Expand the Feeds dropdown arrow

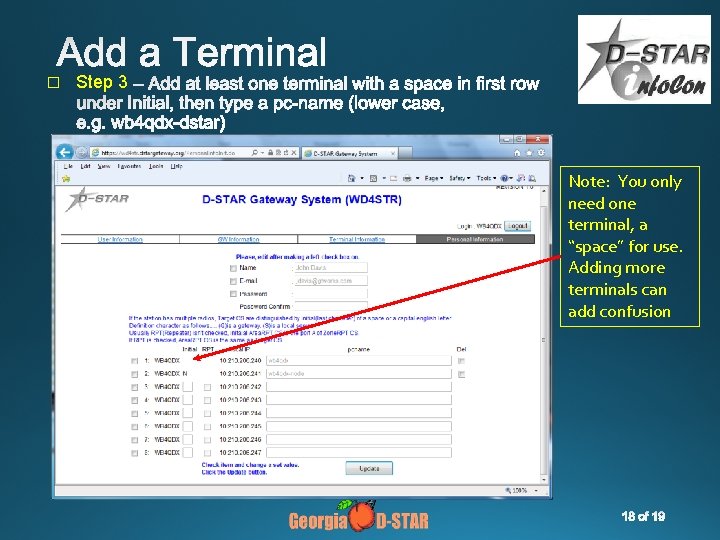point(384,178)
